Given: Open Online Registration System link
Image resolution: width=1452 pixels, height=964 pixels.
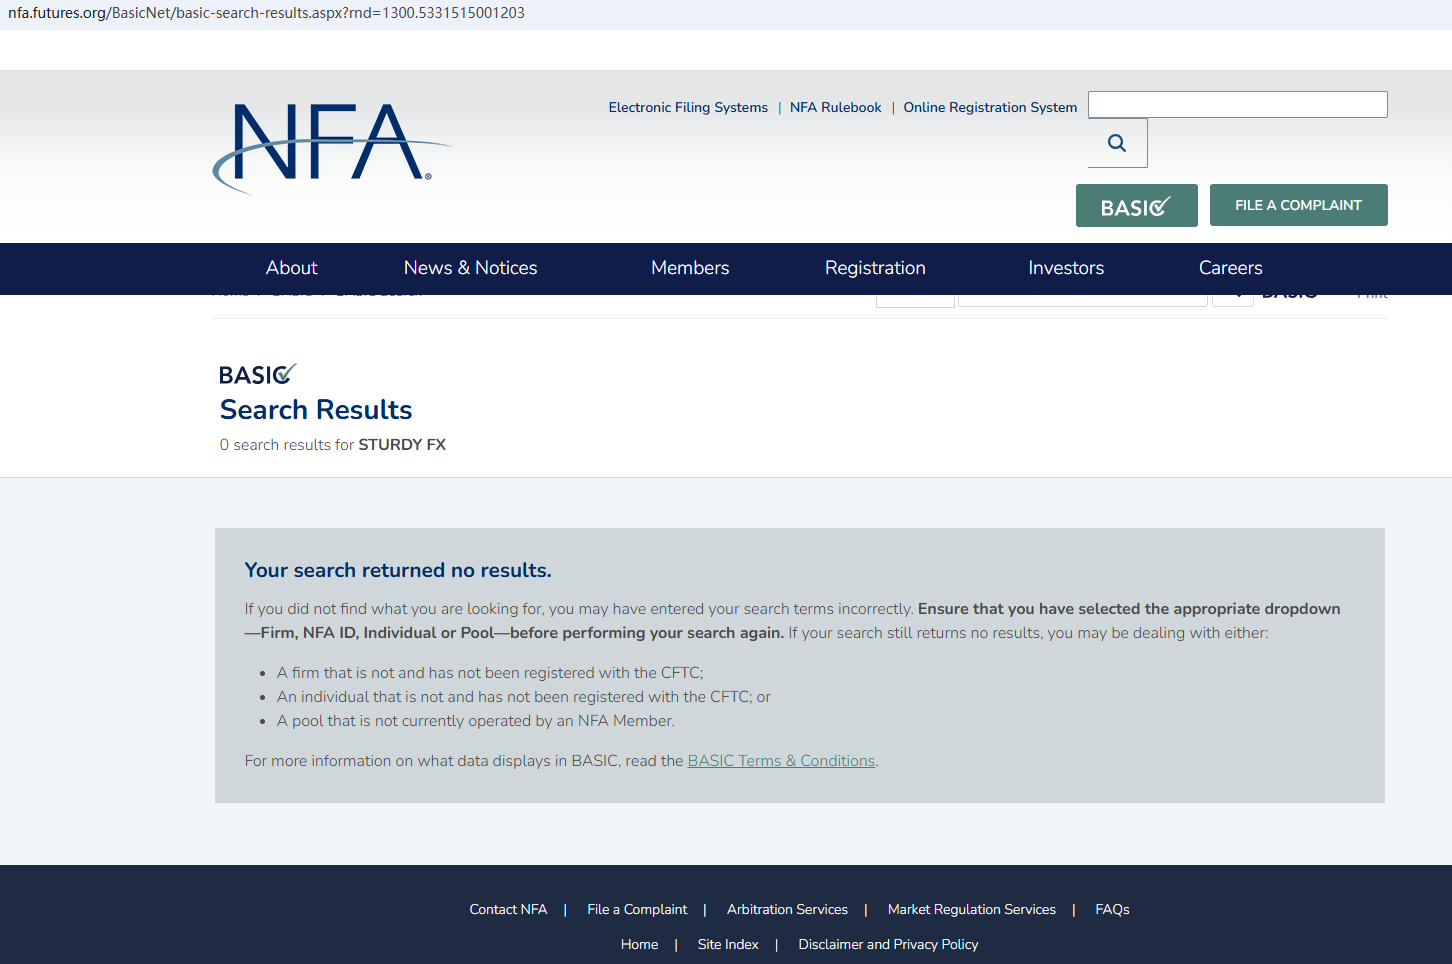Looking at the screenshot, I should click(990, 107).
